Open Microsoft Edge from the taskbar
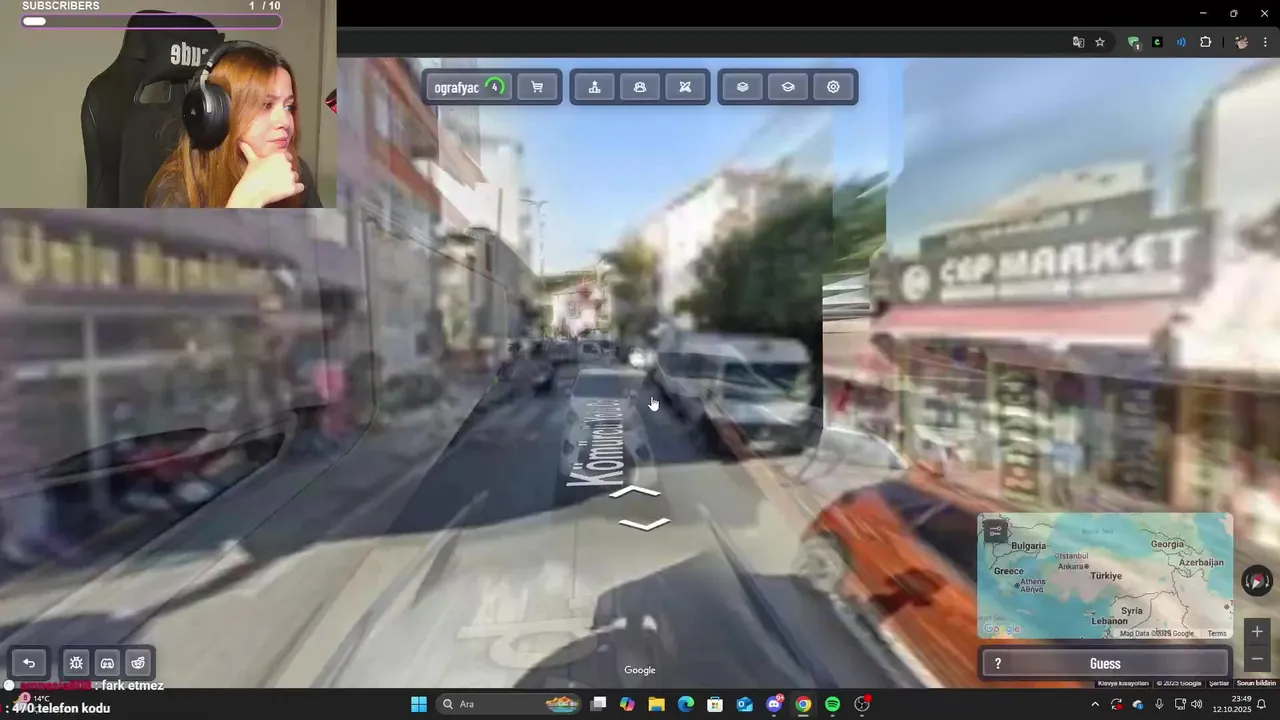This screenshot has height=720, width=1280. (686, 704)
